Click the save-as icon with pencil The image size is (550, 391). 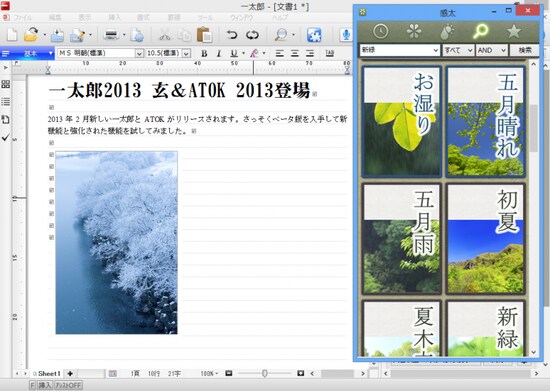tap(78, 35)
